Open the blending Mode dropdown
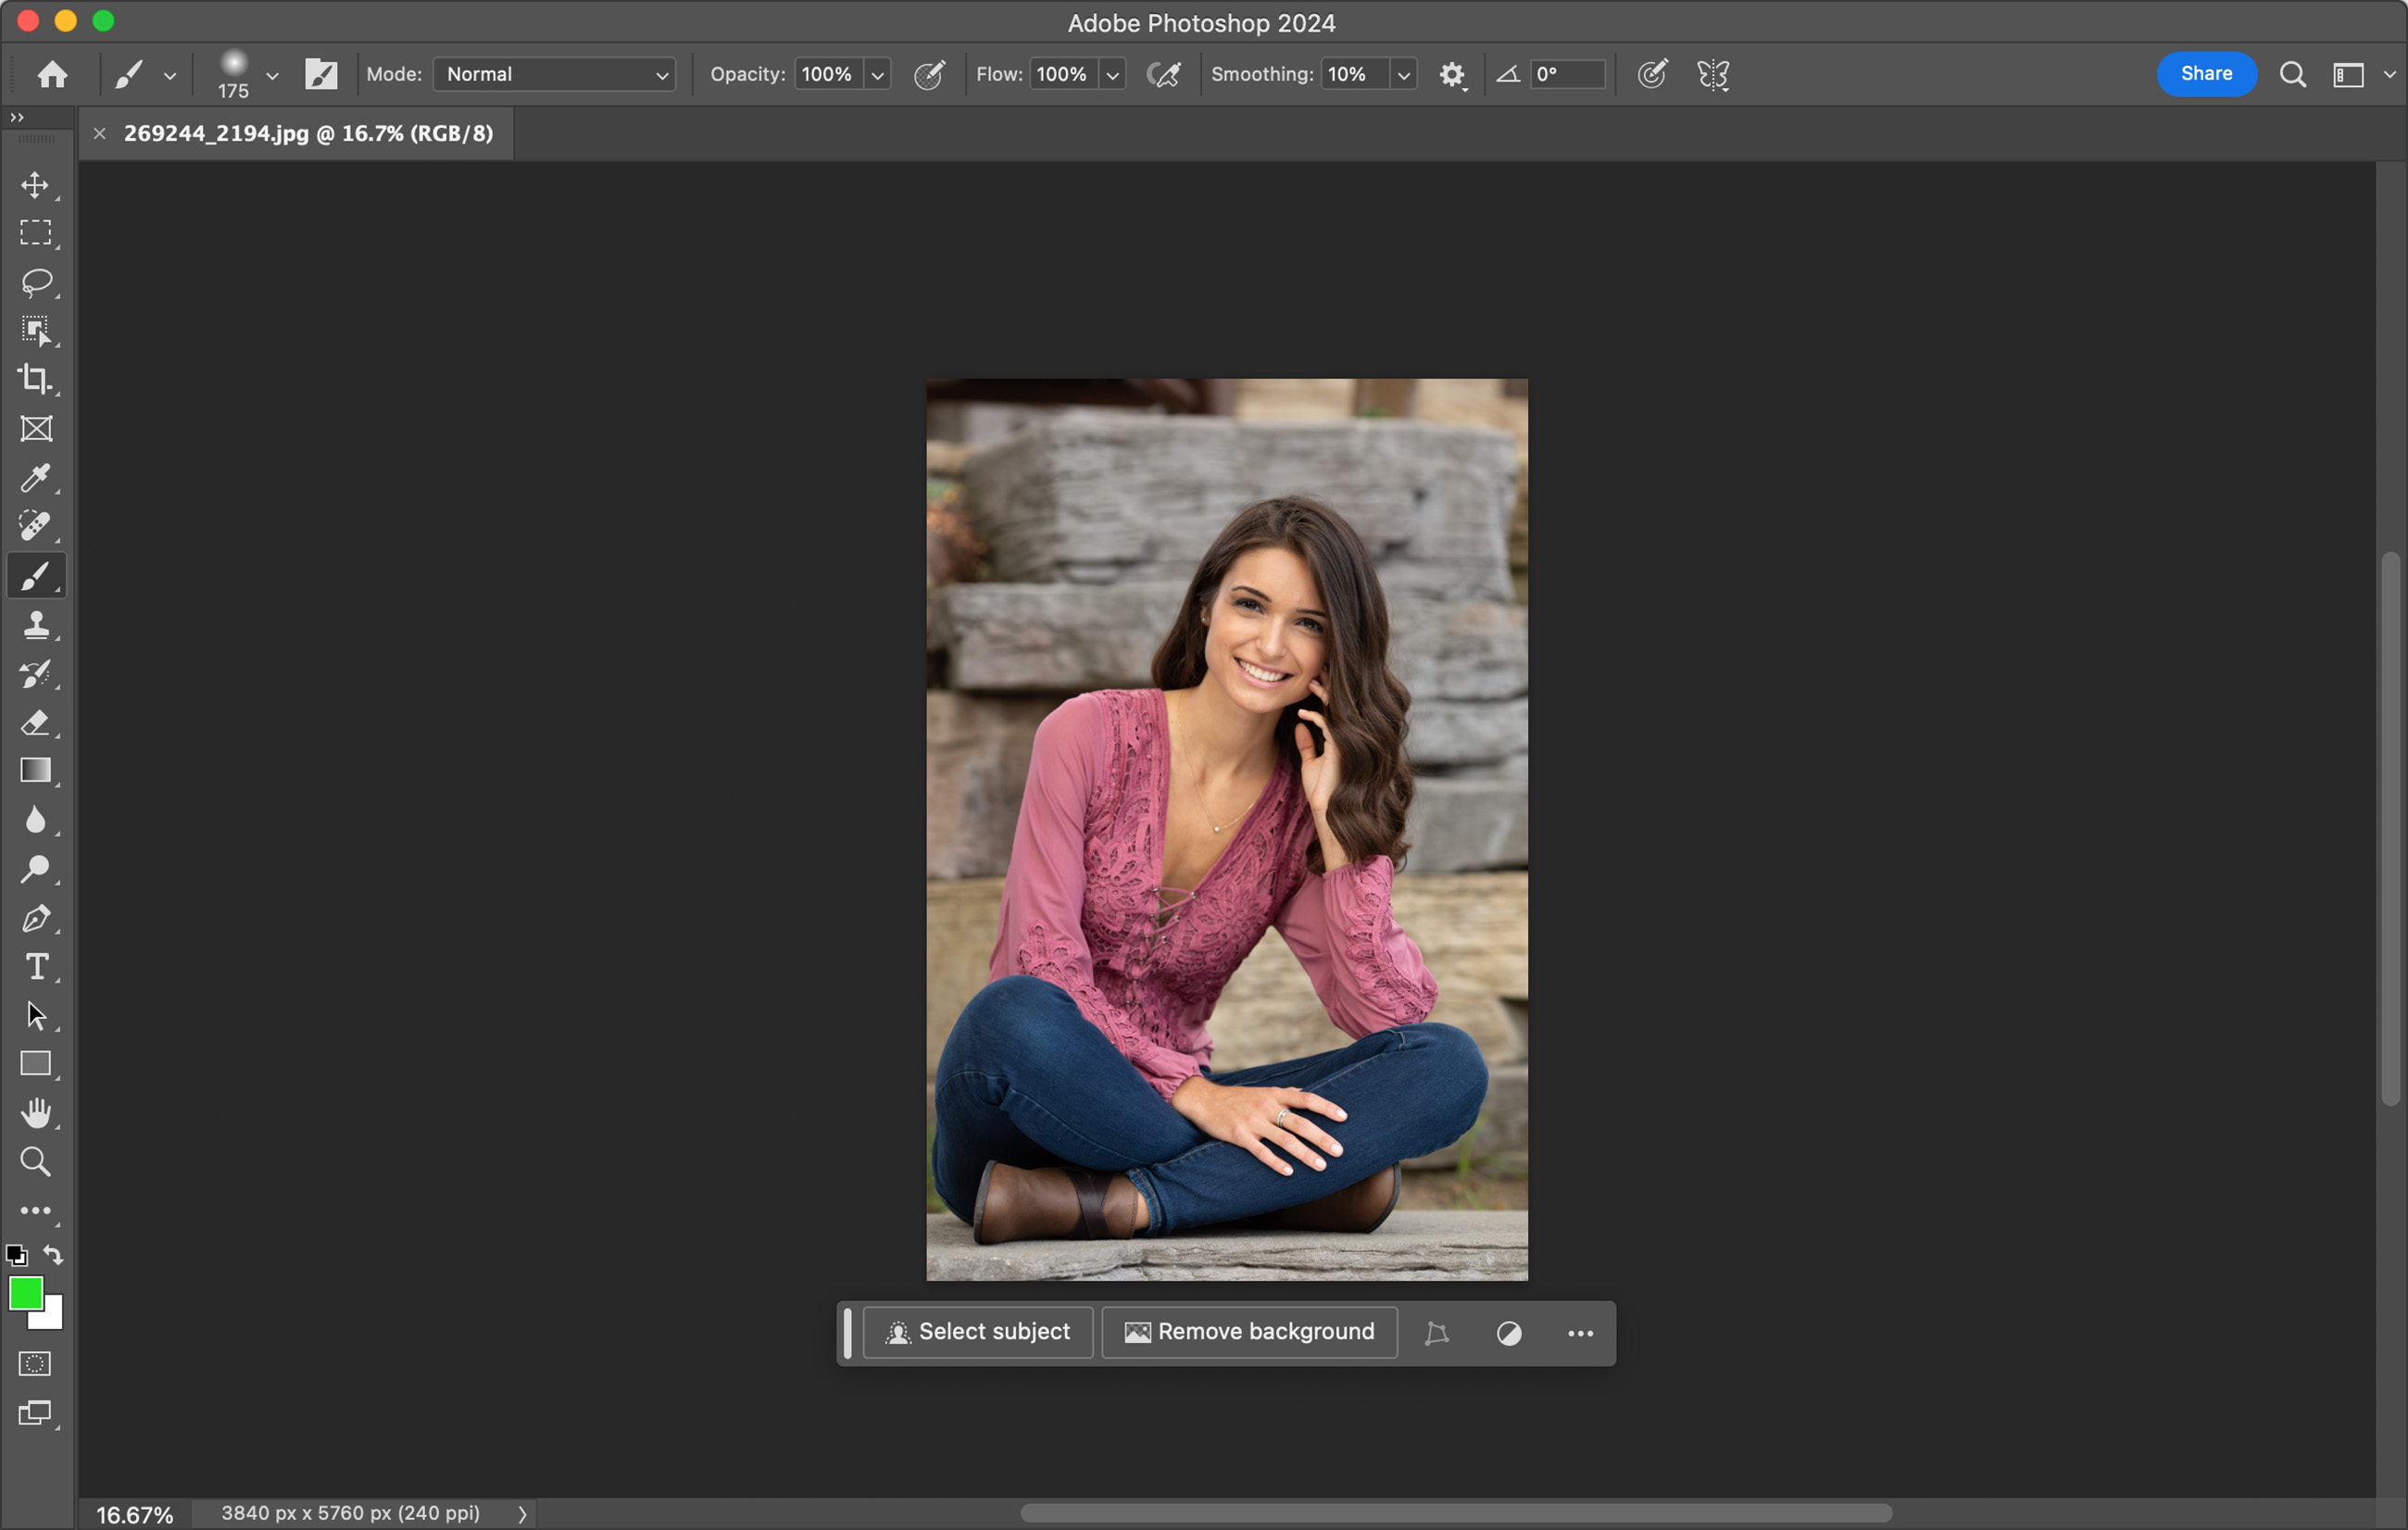Screen dimensions: 2408x1530 click(x=555, y=74)
